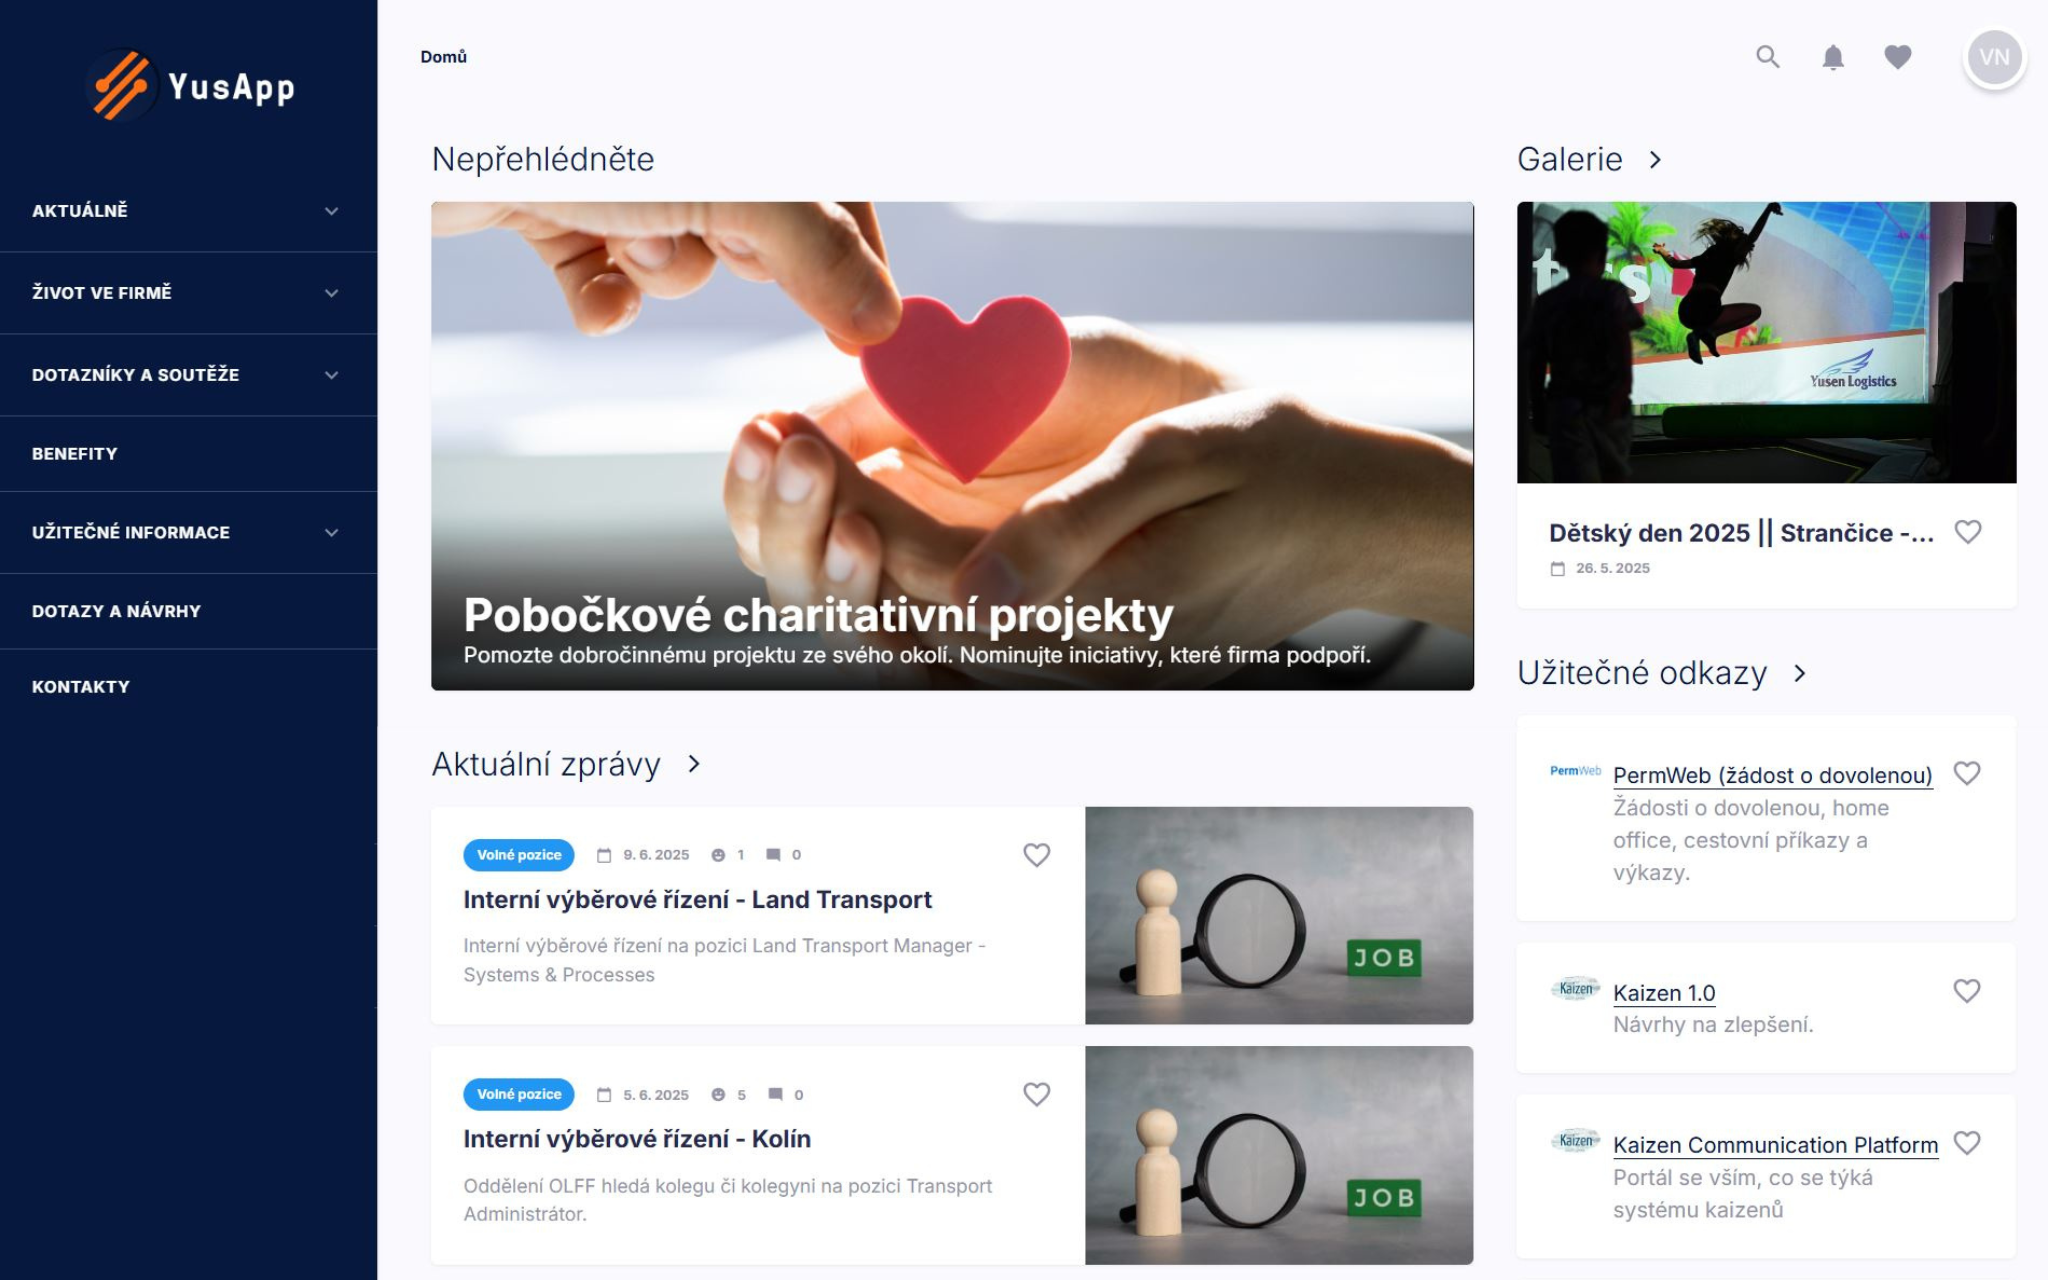Favorite the Kaizen 1.0 link
The image size is (2048, 1280).
coord(1967,991)
